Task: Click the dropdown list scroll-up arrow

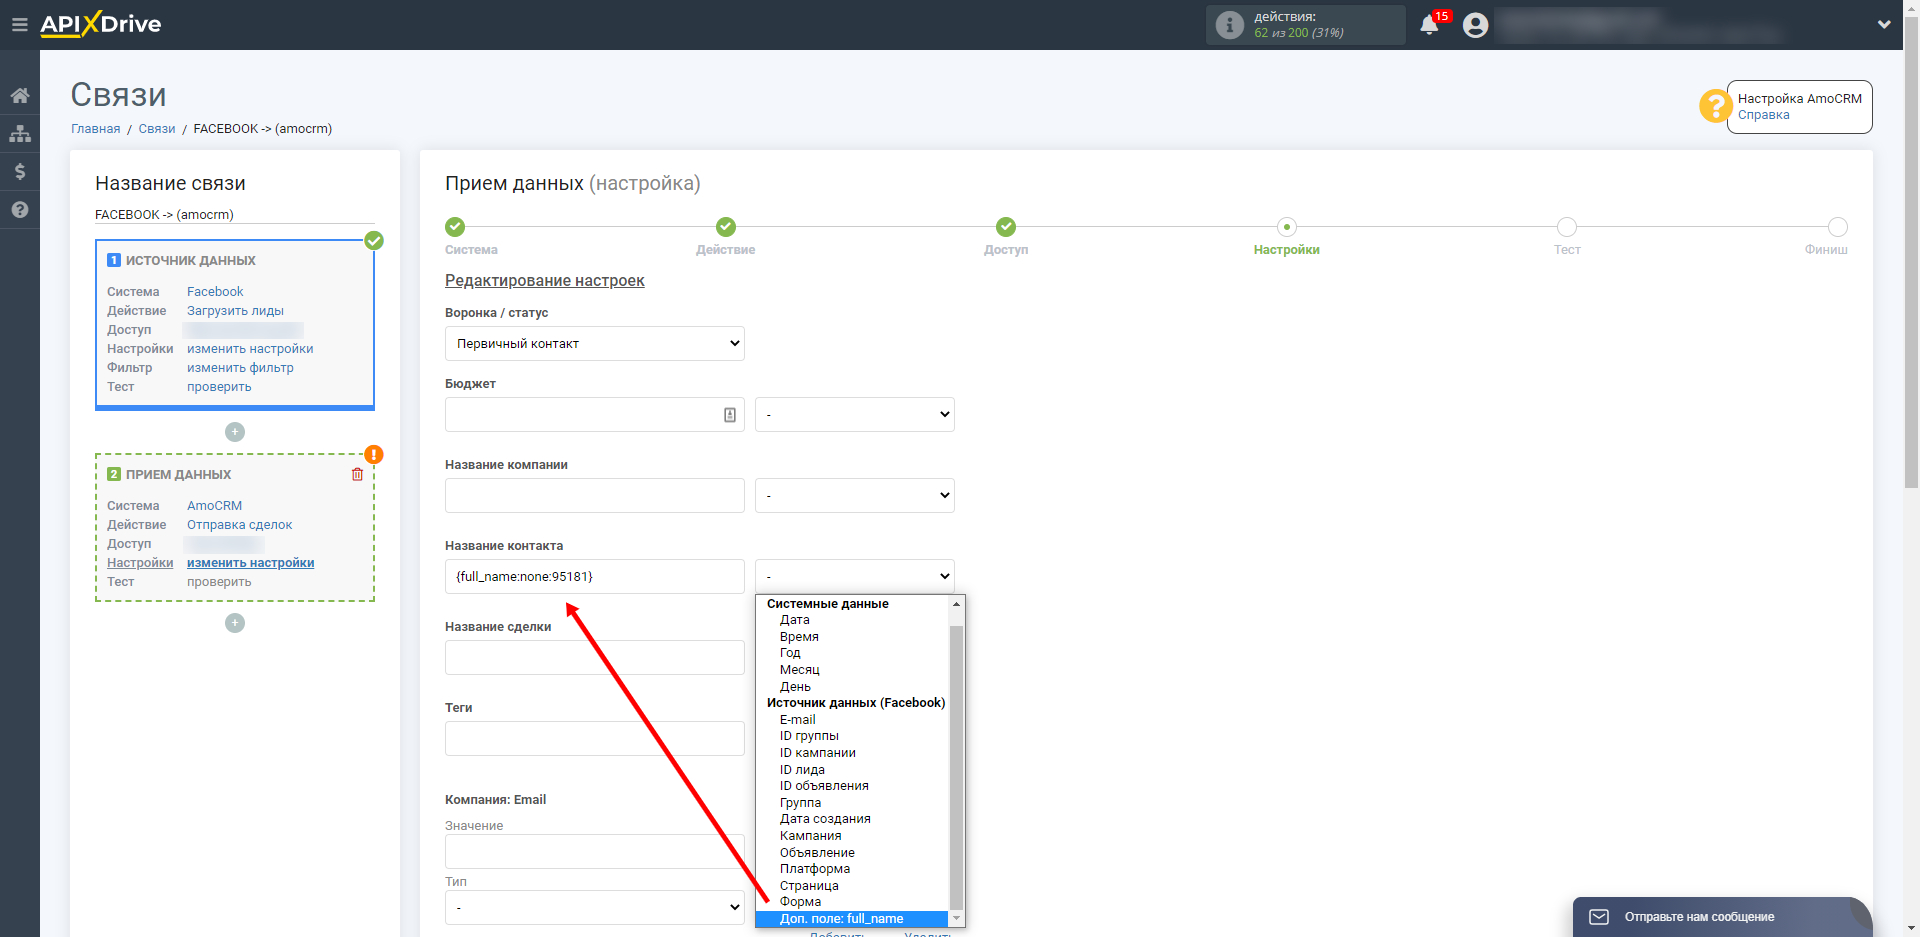Action: pos(956,604)
